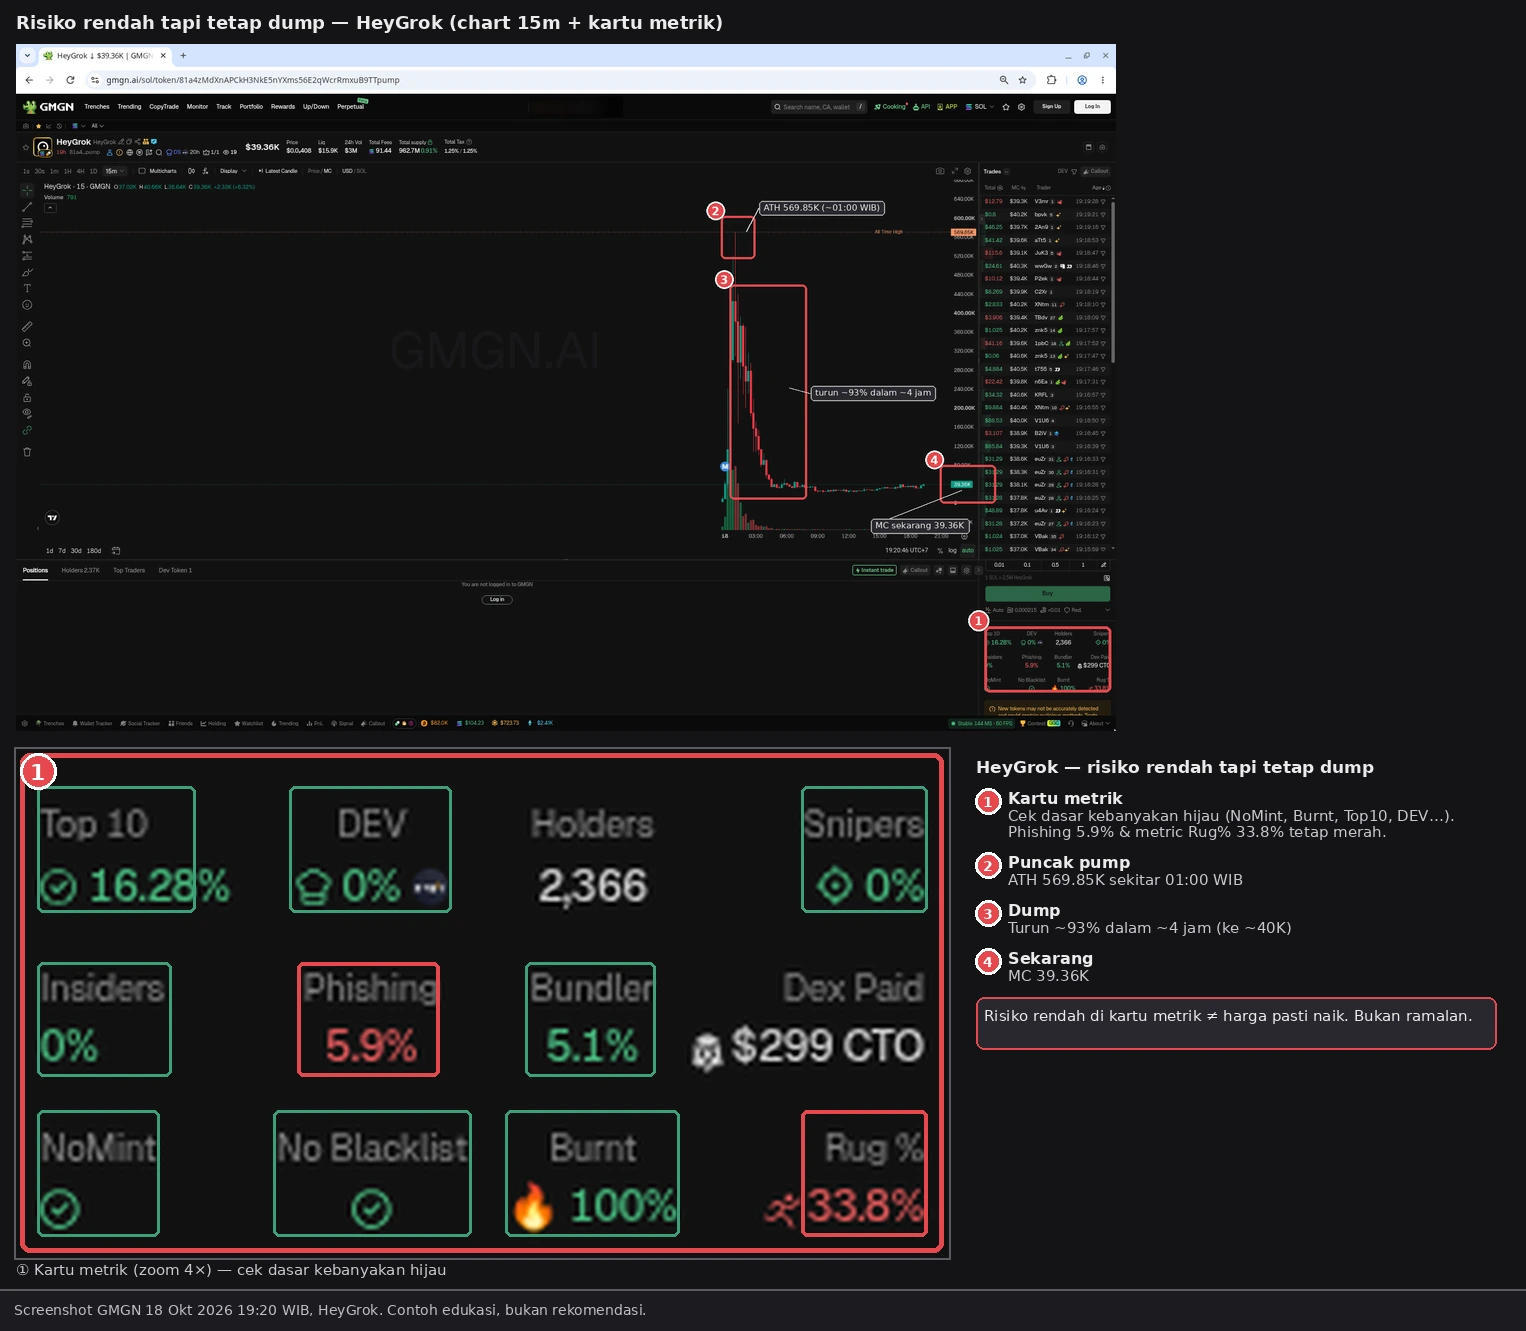Toggle the USD / SOL currency switch

tap(354, 171)
